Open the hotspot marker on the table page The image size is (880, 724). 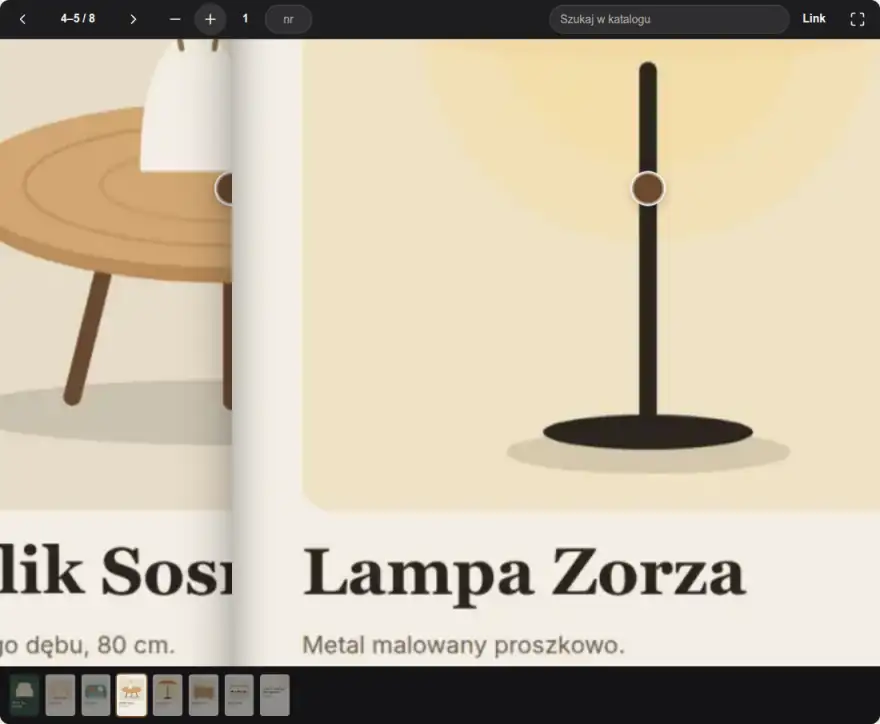pos(224,189)
